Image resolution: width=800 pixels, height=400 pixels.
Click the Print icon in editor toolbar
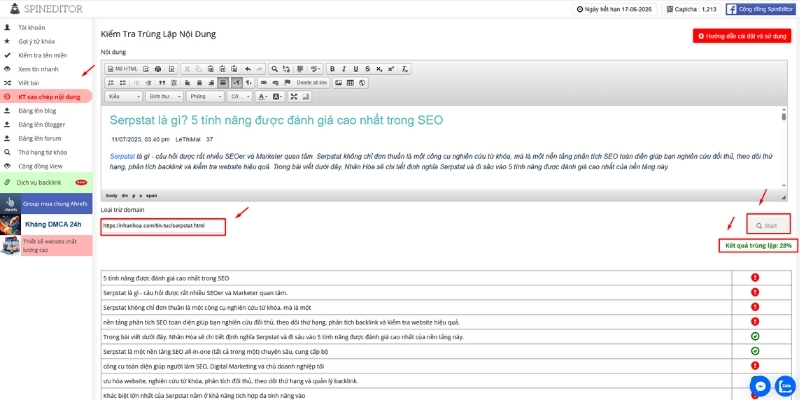coord(158,69)
